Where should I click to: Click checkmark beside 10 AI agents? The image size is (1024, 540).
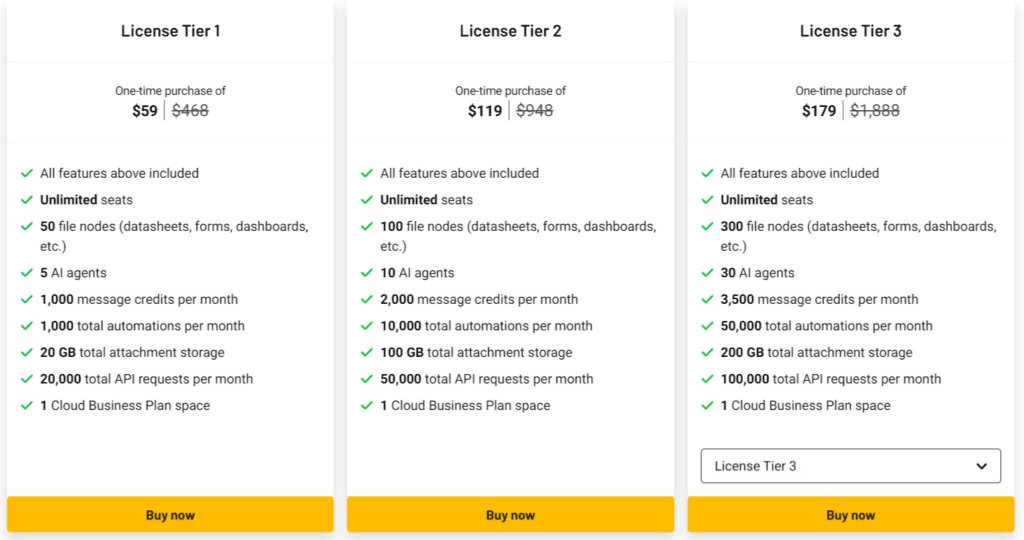367,273
